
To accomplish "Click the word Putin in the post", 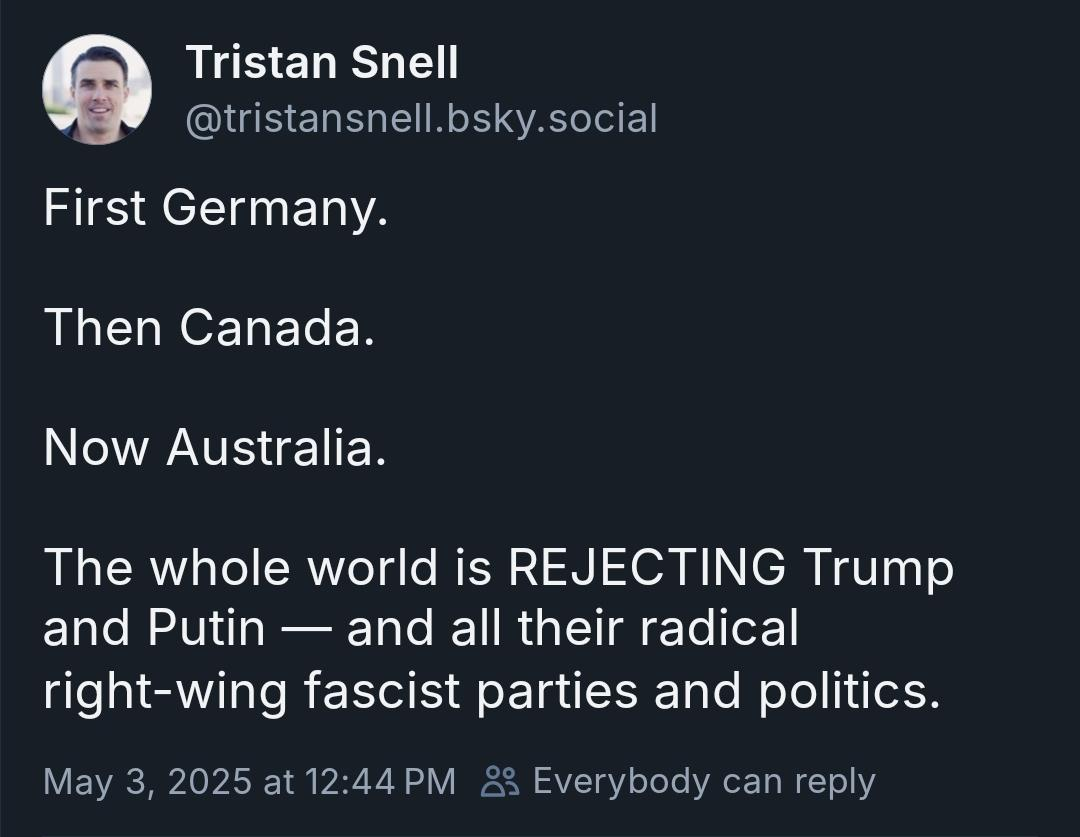I will pyautogui.click(x=206, y=628).
